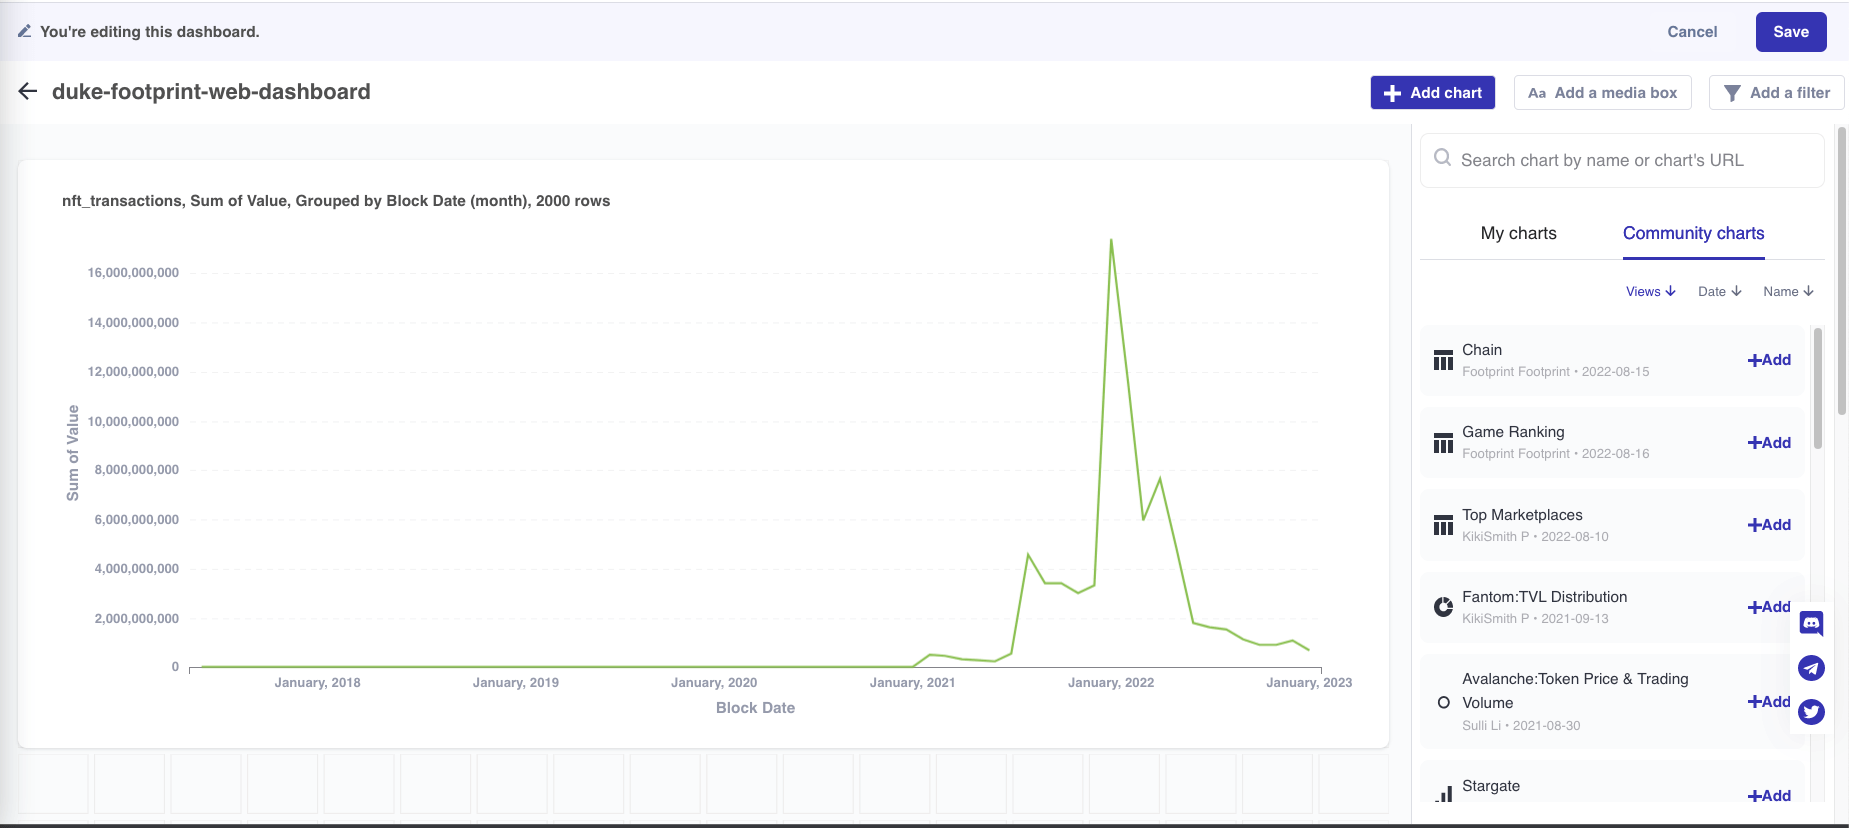1849x828 pixels.
Task: Click the green line chart peak
Action: pyautogui.click(x=1111, y=241)
